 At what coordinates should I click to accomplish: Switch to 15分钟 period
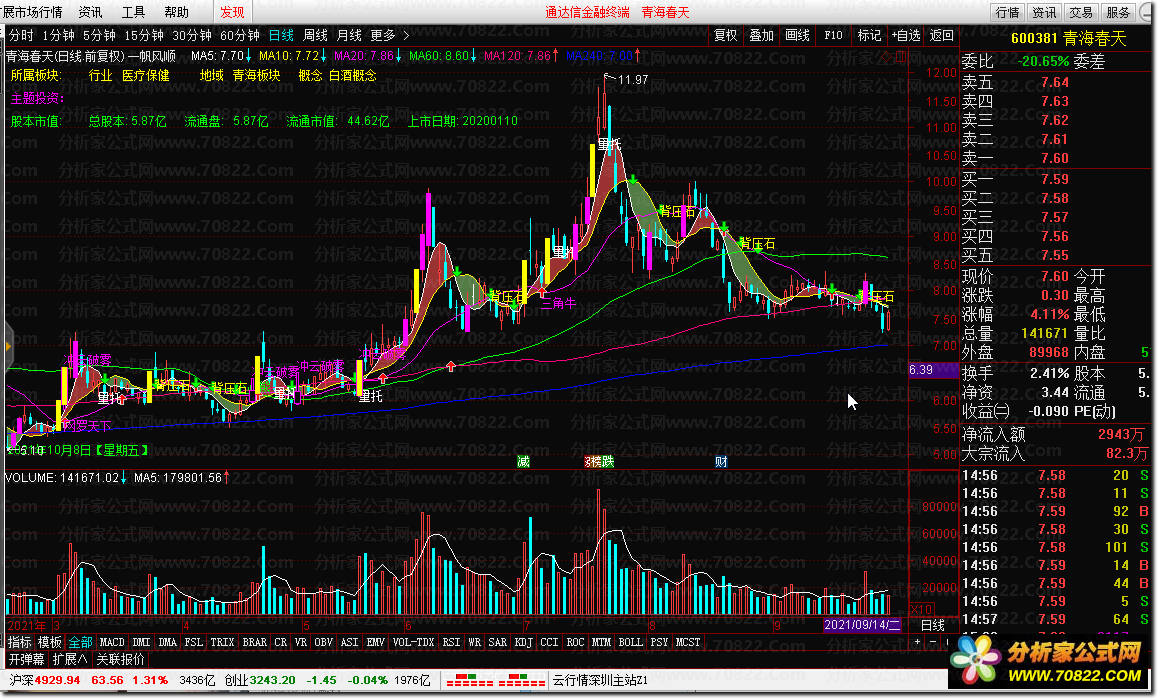[x=144, y=35]
